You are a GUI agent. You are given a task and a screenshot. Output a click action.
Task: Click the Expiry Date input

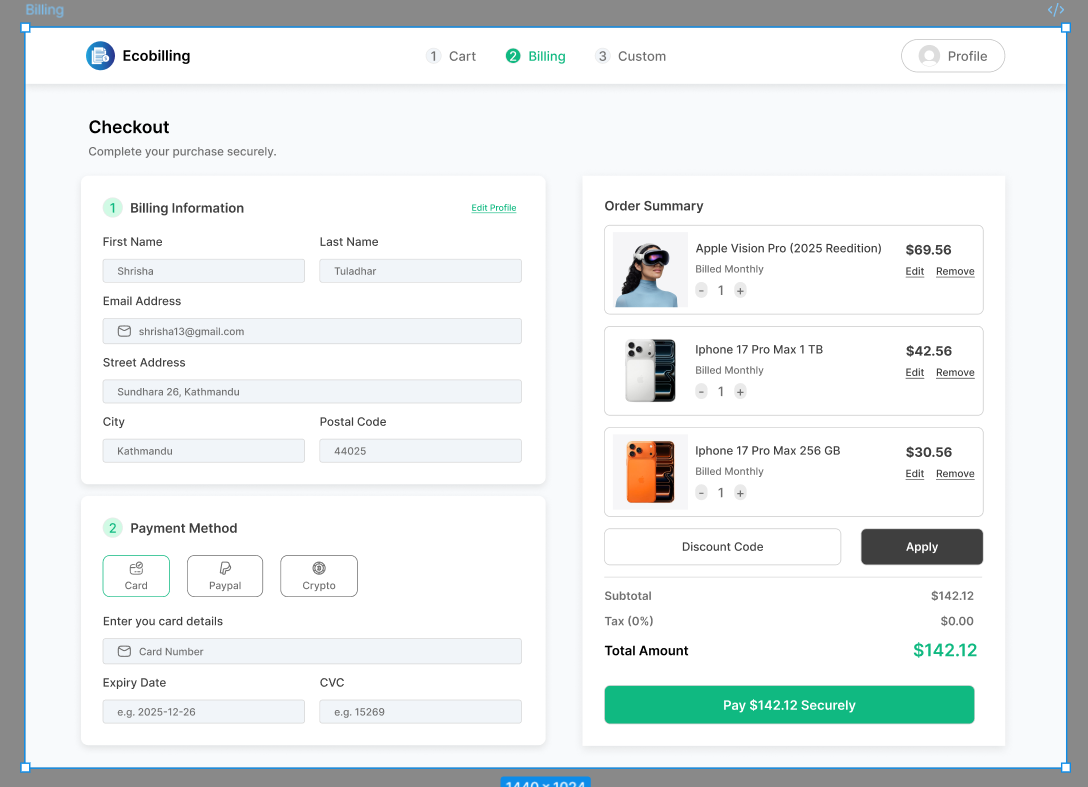[203, 712]
